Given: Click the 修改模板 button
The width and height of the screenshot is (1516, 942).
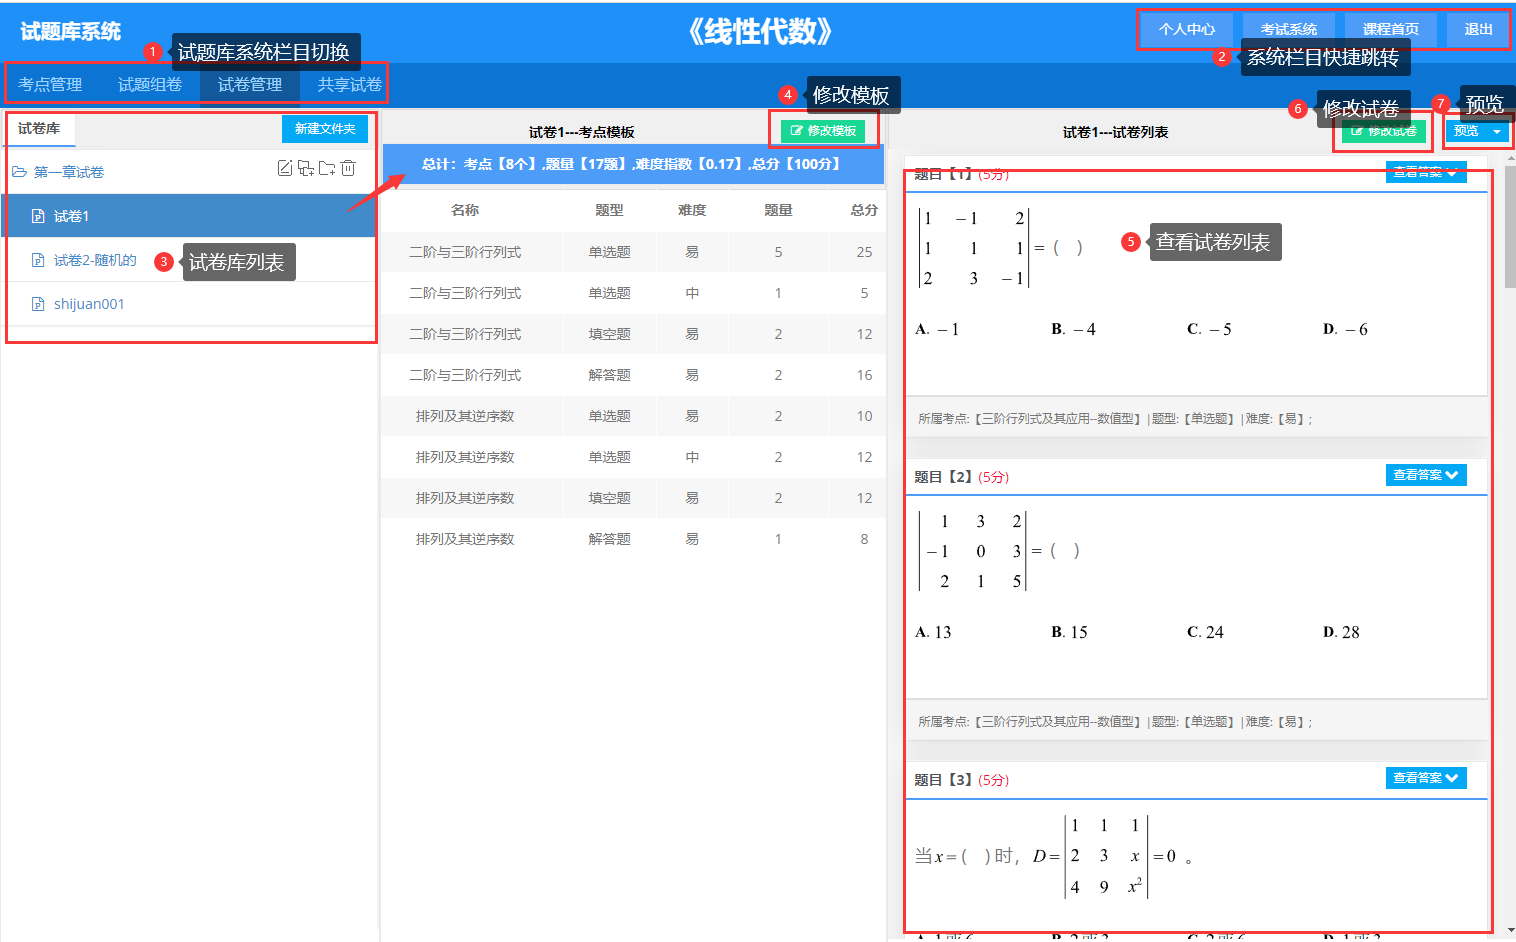Looking at the screenshot, I should click(823, 131).
